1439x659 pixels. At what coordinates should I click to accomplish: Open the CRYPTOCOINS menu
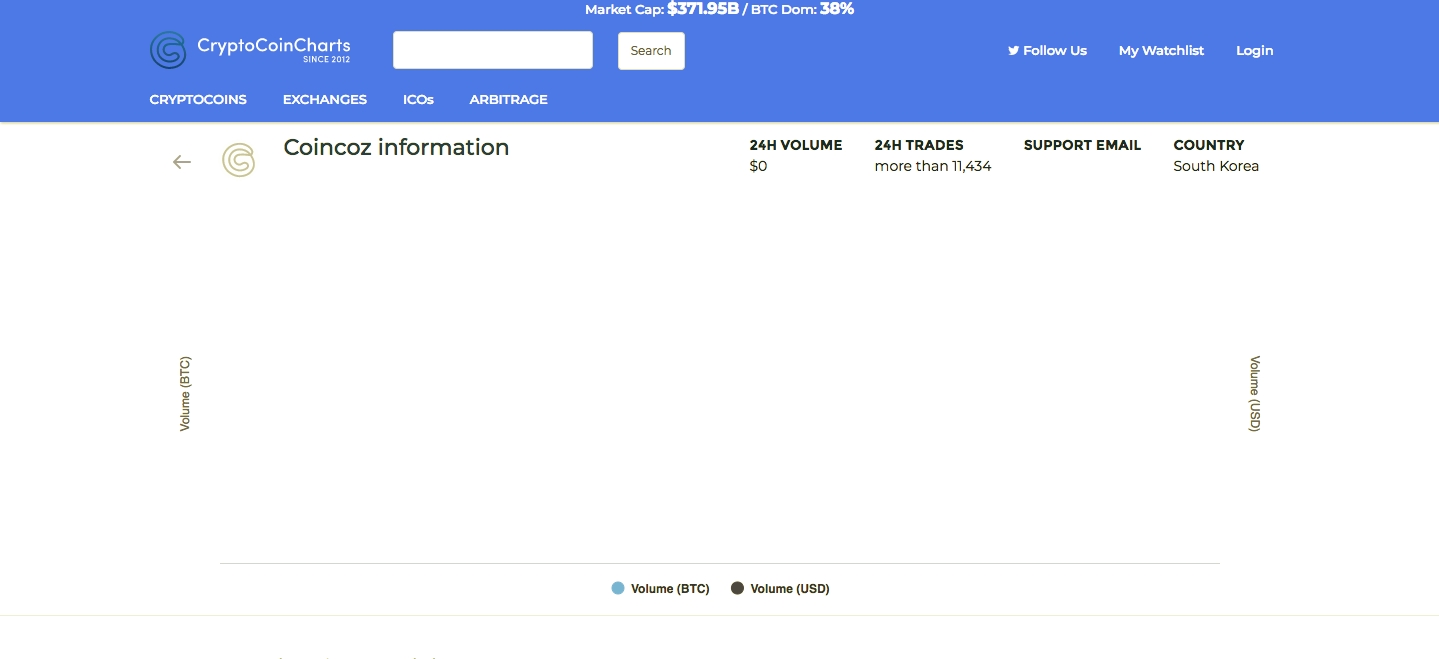198,99
